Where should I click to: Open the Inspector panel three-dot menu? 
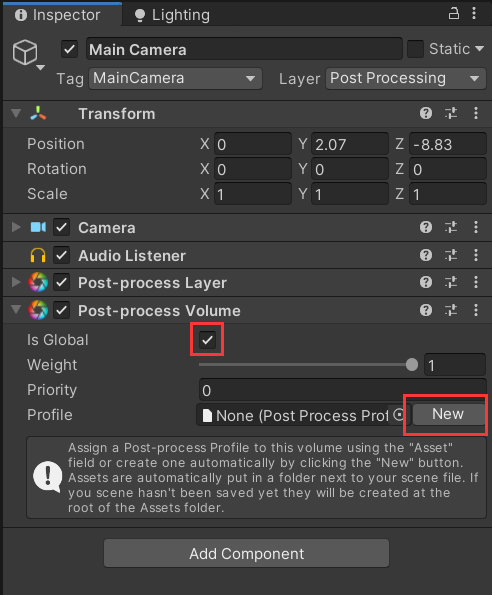point(474,14)
